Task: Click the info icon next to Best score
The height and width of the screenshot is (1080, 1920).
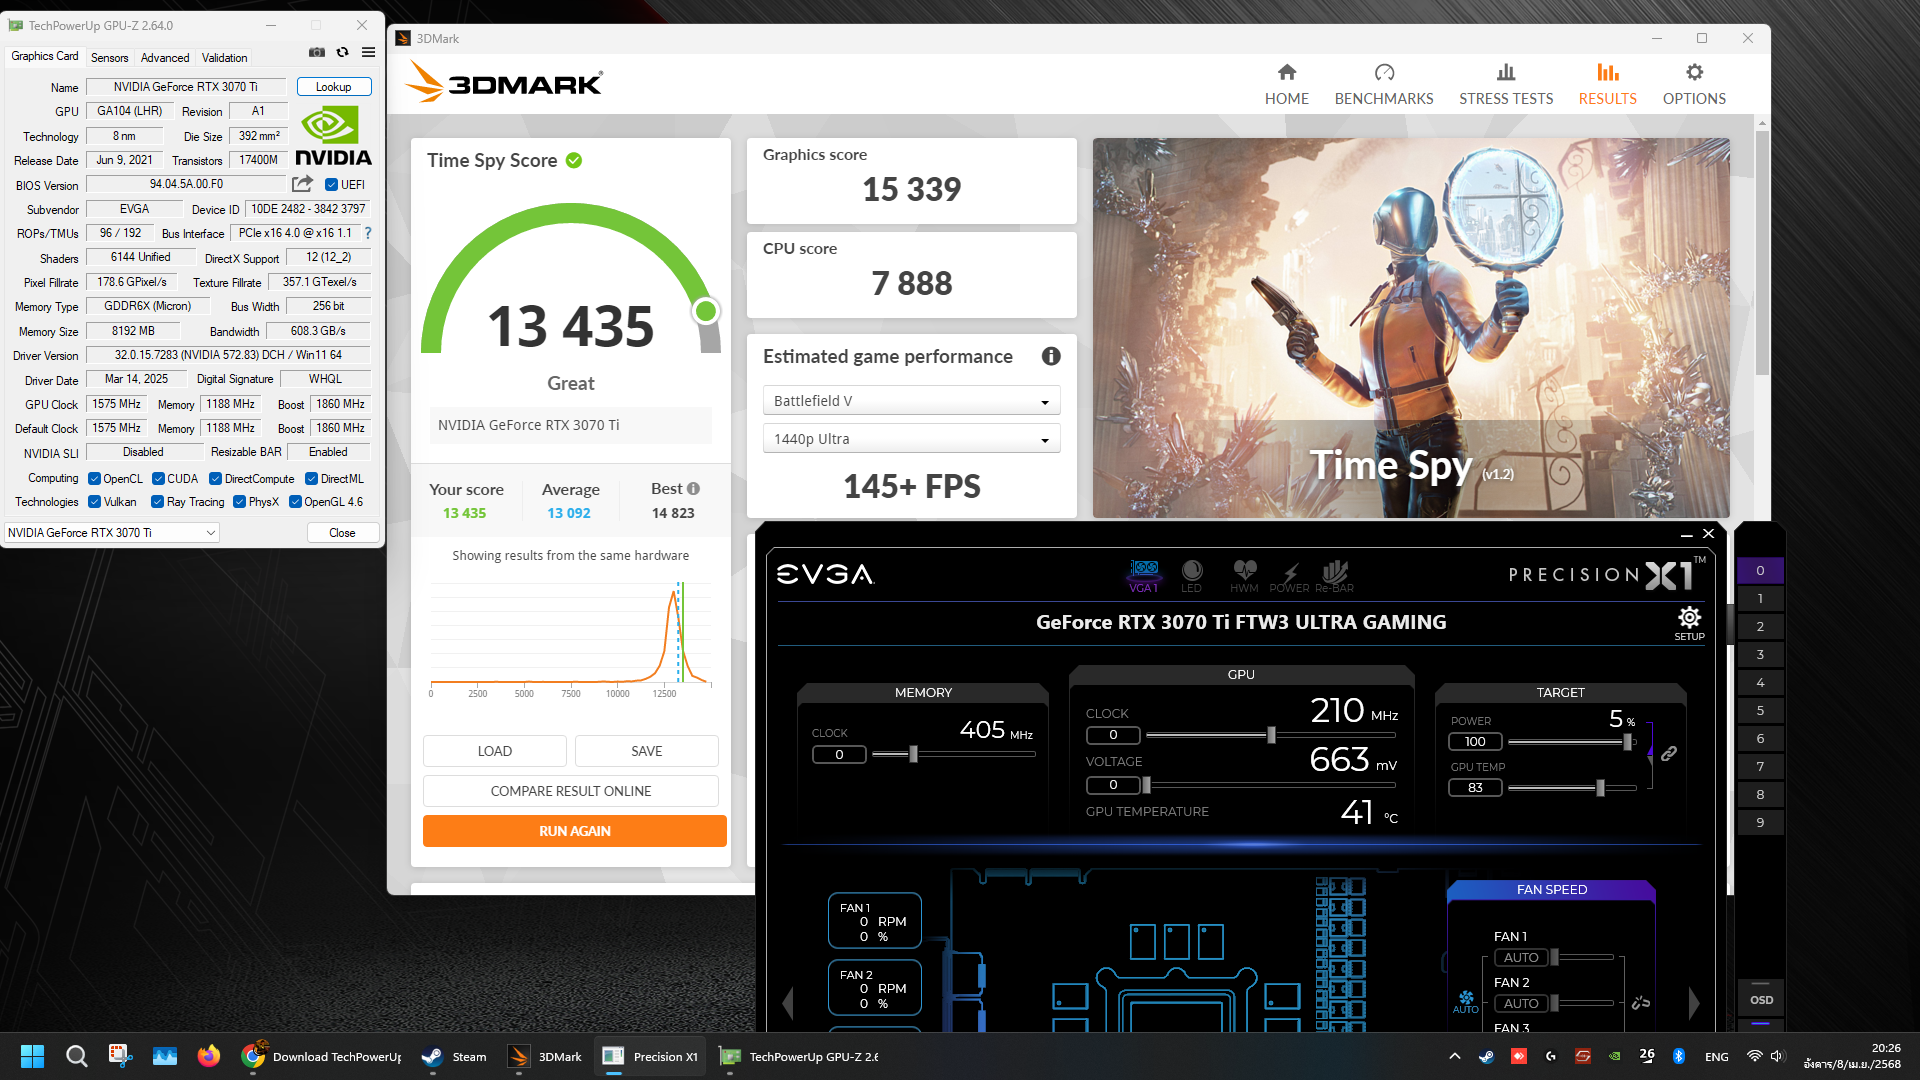Action: [x=694, y=489]
